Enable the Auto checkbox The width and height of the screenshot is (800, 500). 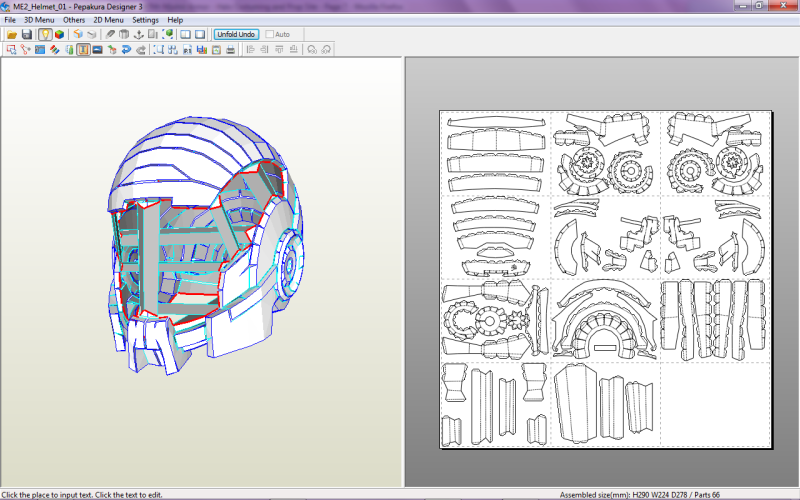point(270,34)
